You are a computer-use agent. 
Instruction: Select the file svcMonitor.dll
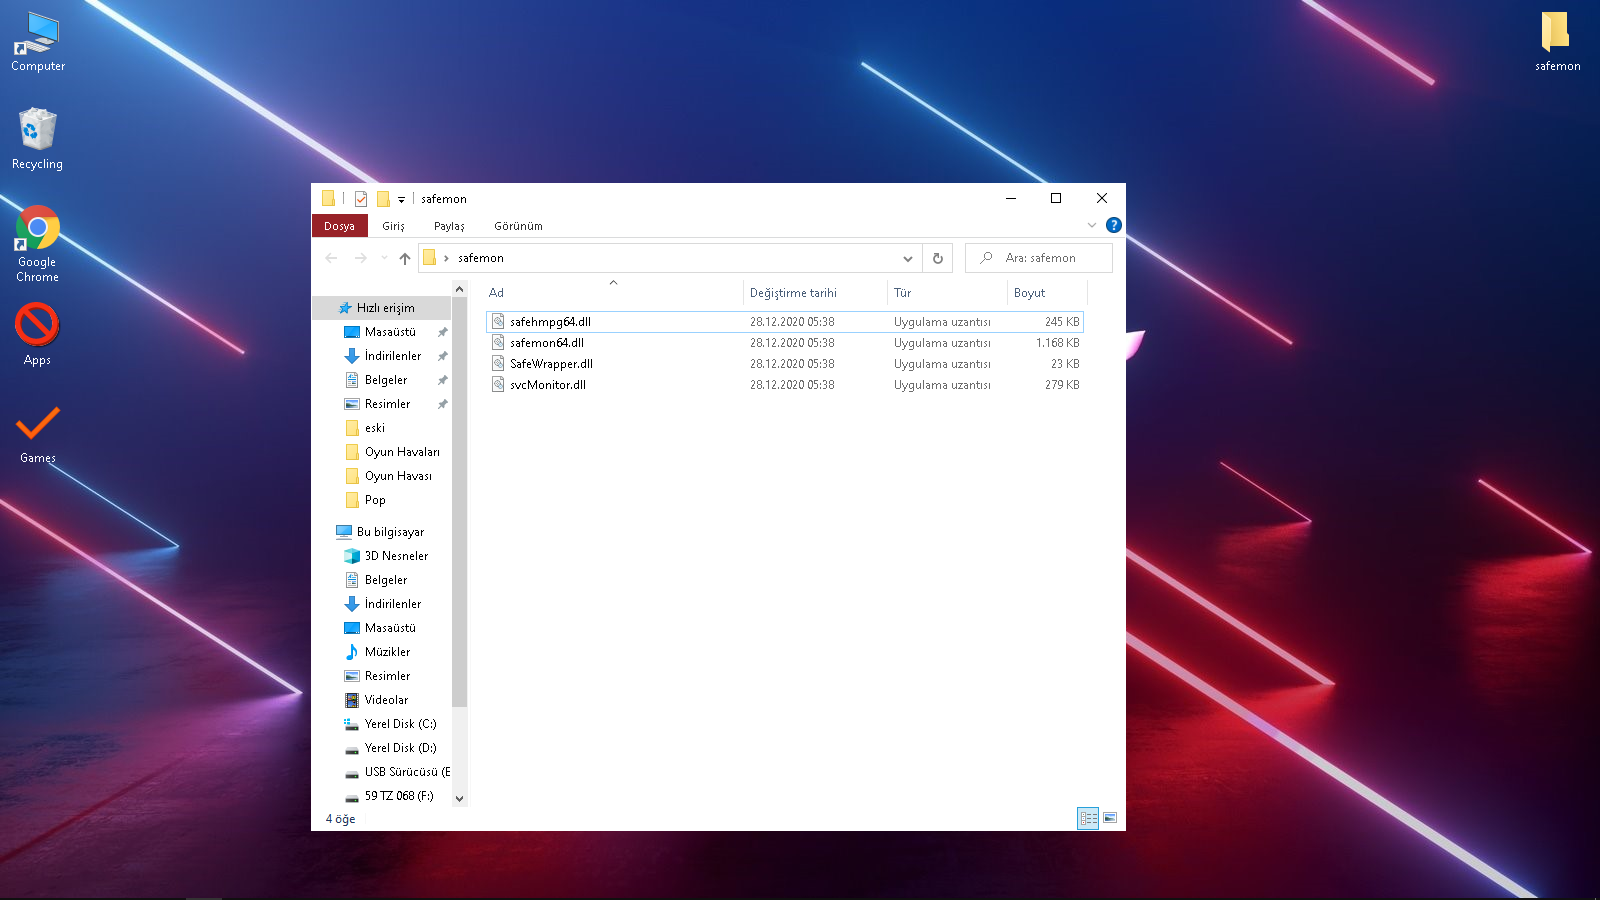pos(784,385)
